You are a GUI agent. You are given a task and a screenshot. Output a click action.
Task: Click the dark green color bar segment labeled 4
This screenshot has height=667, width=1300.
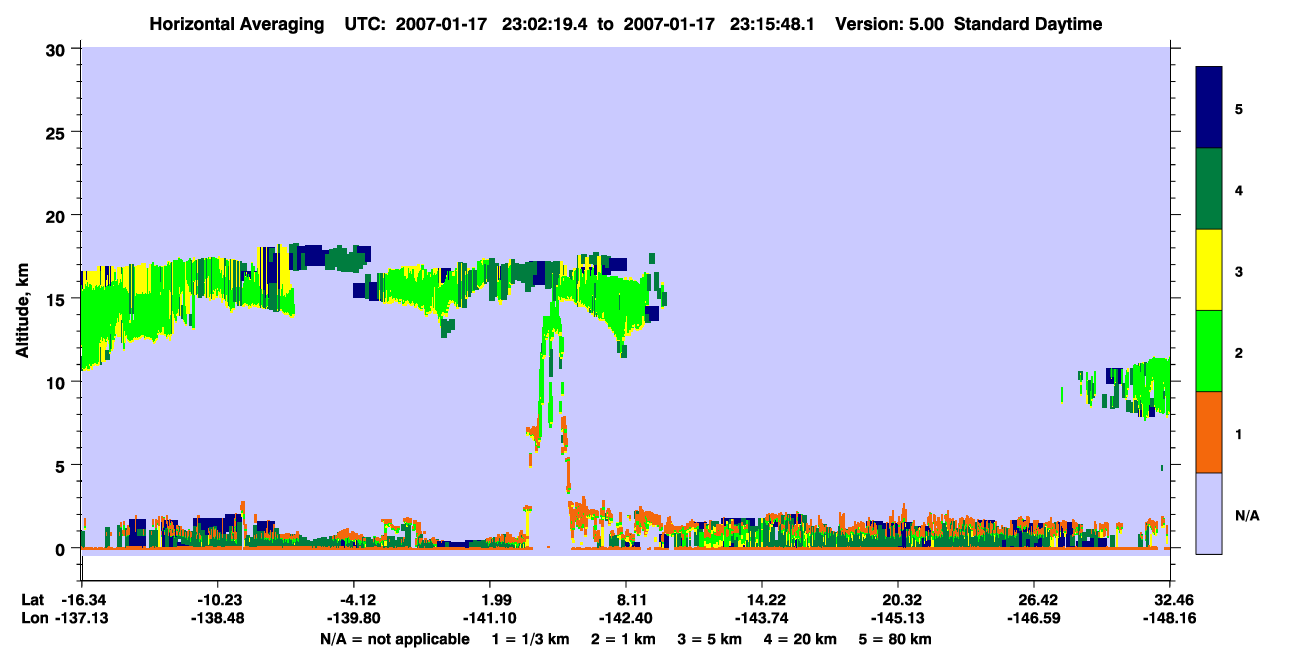(1209, 189)
